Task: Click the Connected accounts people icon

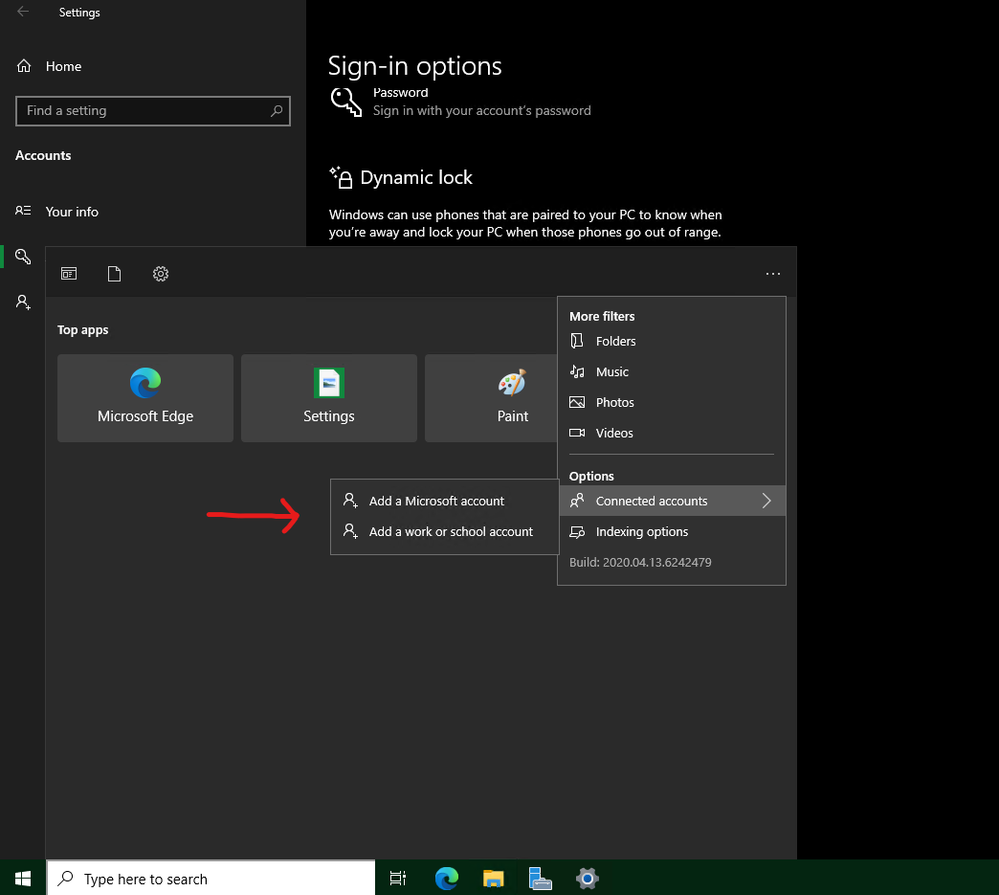Action: [x=577, y=501]
